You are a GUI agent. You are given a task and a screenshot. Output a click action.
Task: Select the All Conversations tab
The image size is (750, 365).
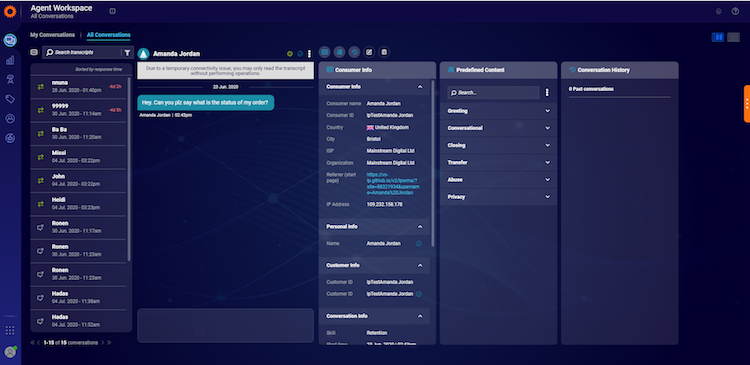point(109,35)
